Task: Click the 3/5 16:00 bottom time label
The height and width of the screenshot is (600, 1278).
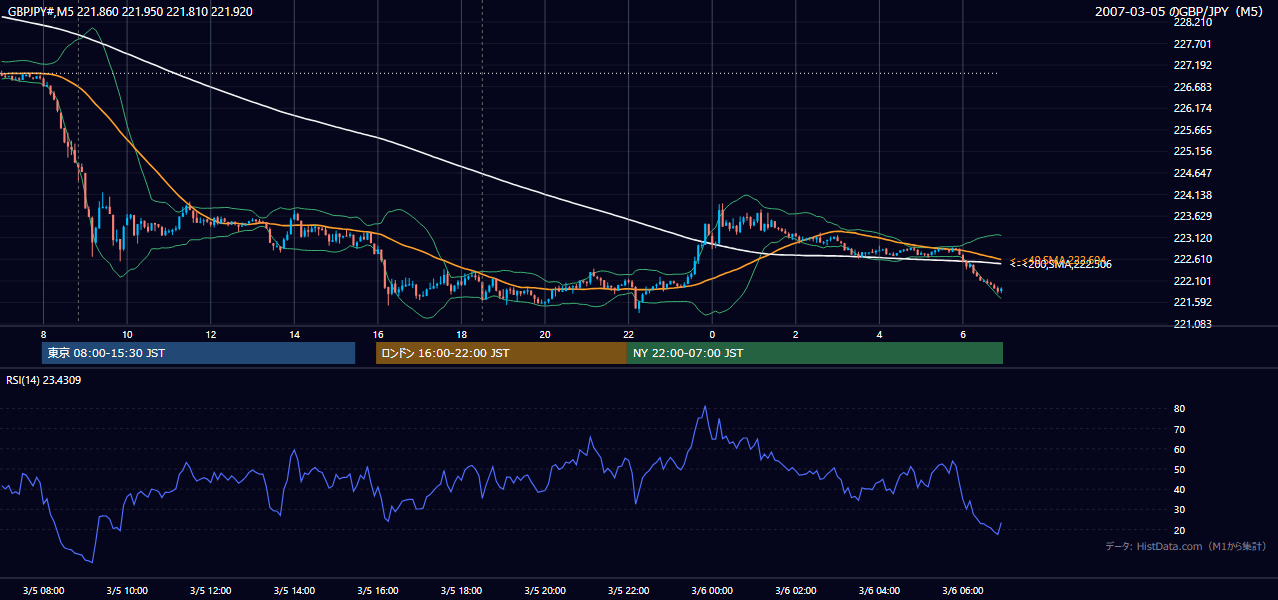Action: pyautogui.click(x=377, y=590)
